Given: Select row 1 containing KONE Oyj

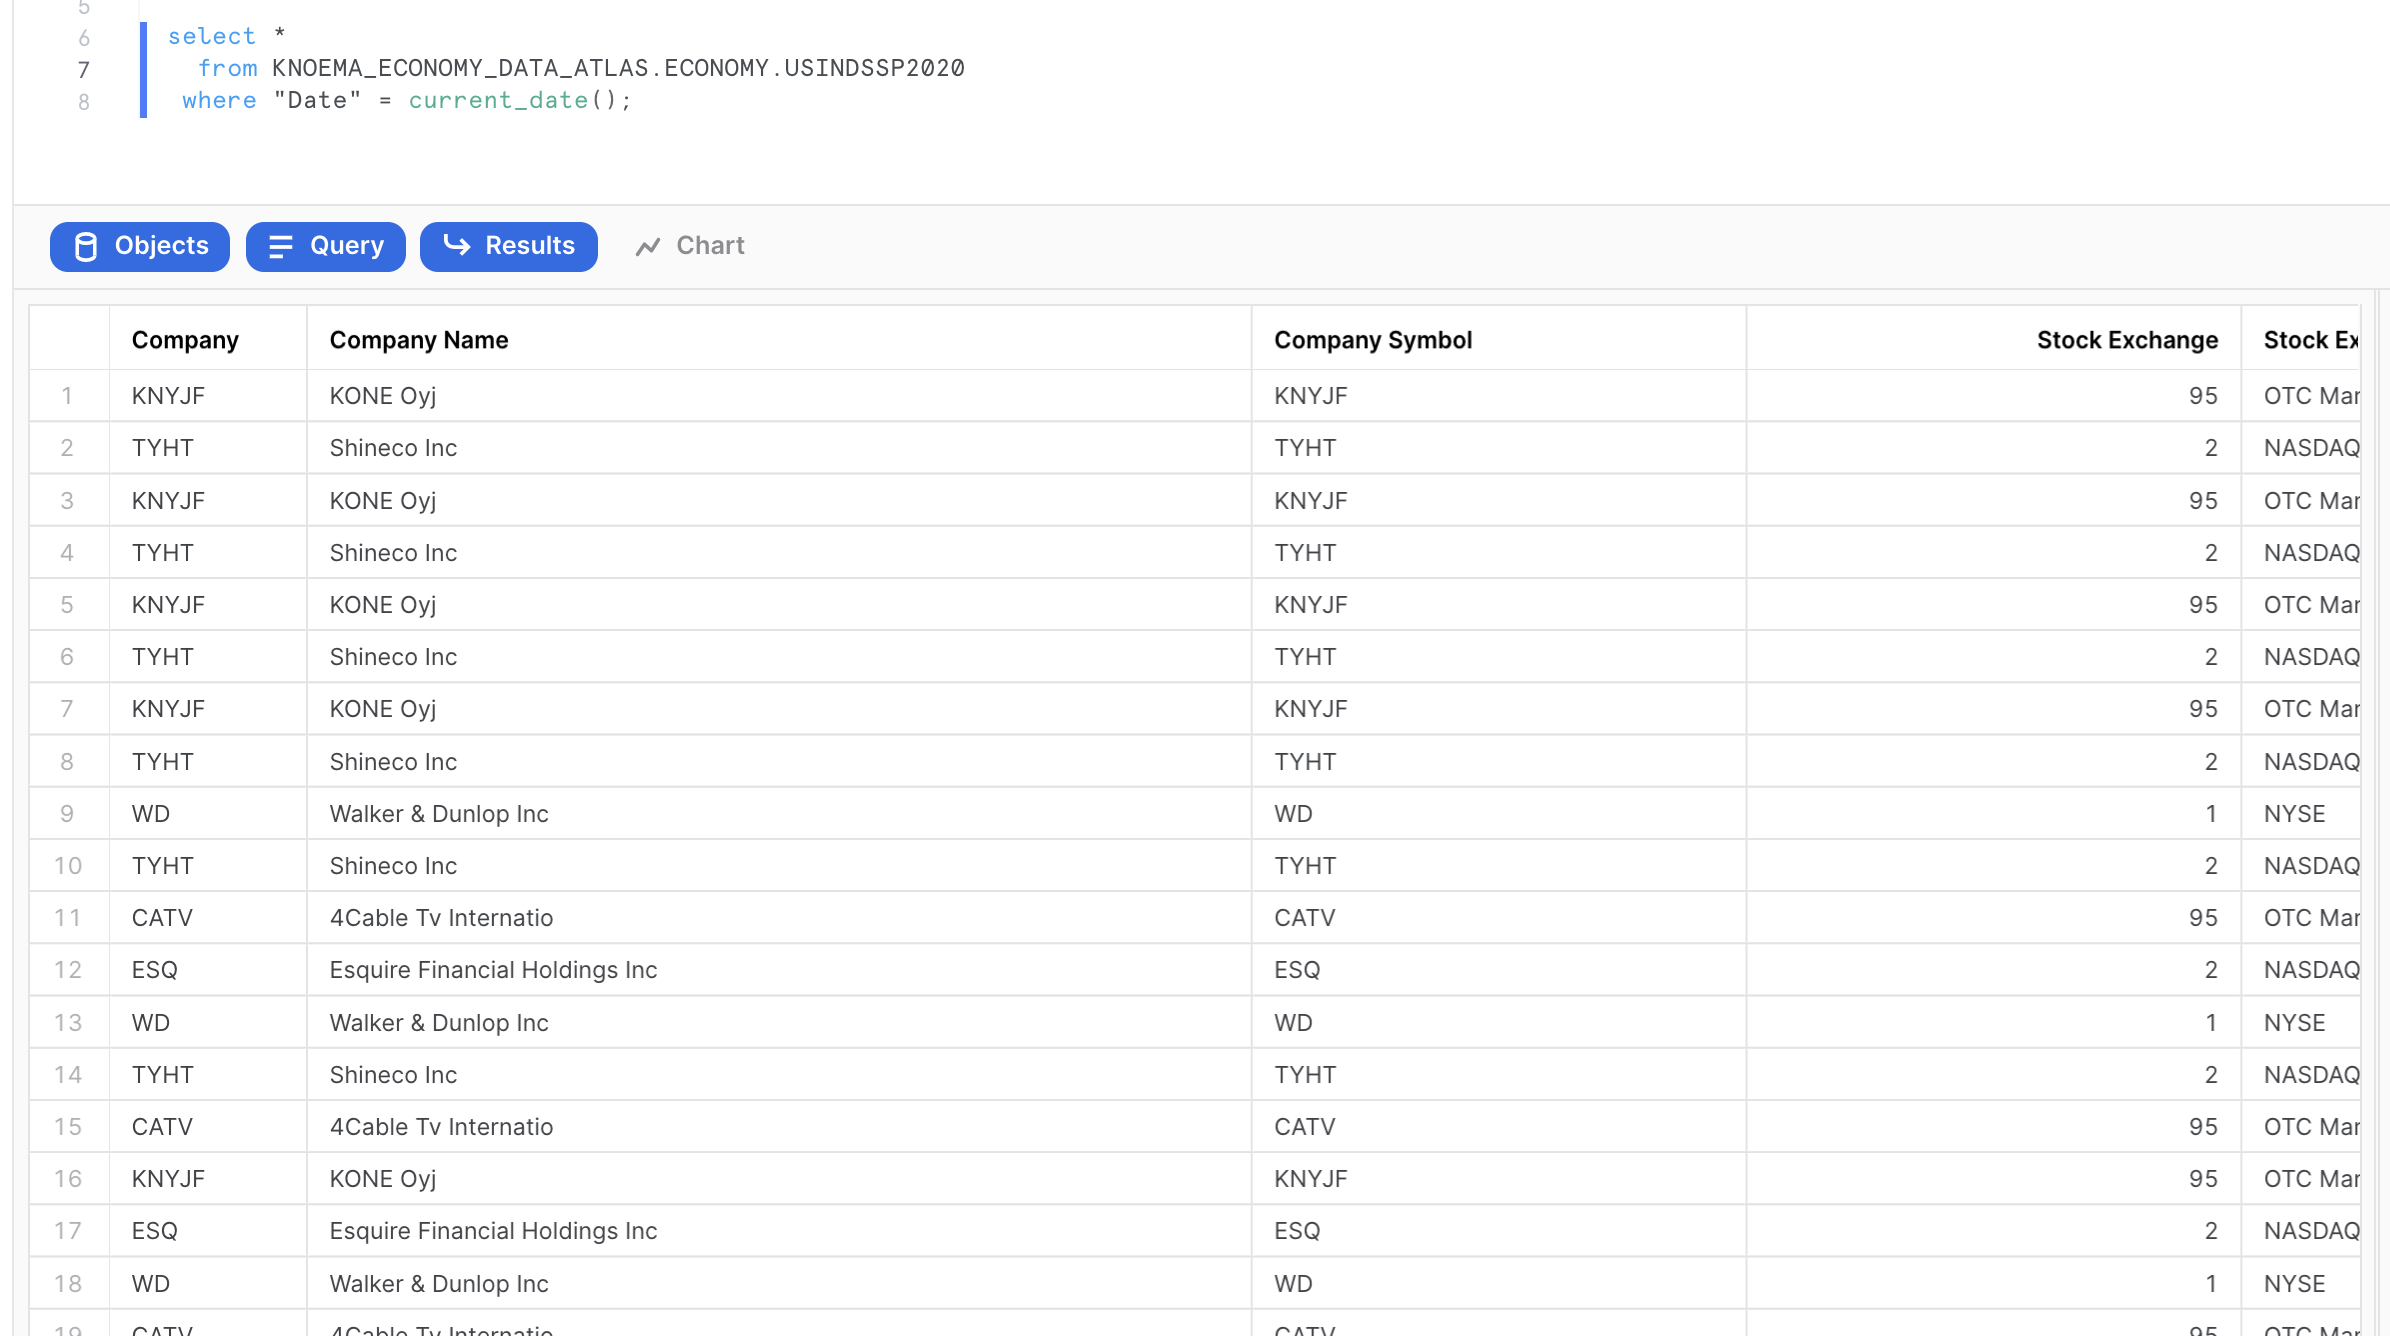Looking at the screenshot, I should [382, 395].
